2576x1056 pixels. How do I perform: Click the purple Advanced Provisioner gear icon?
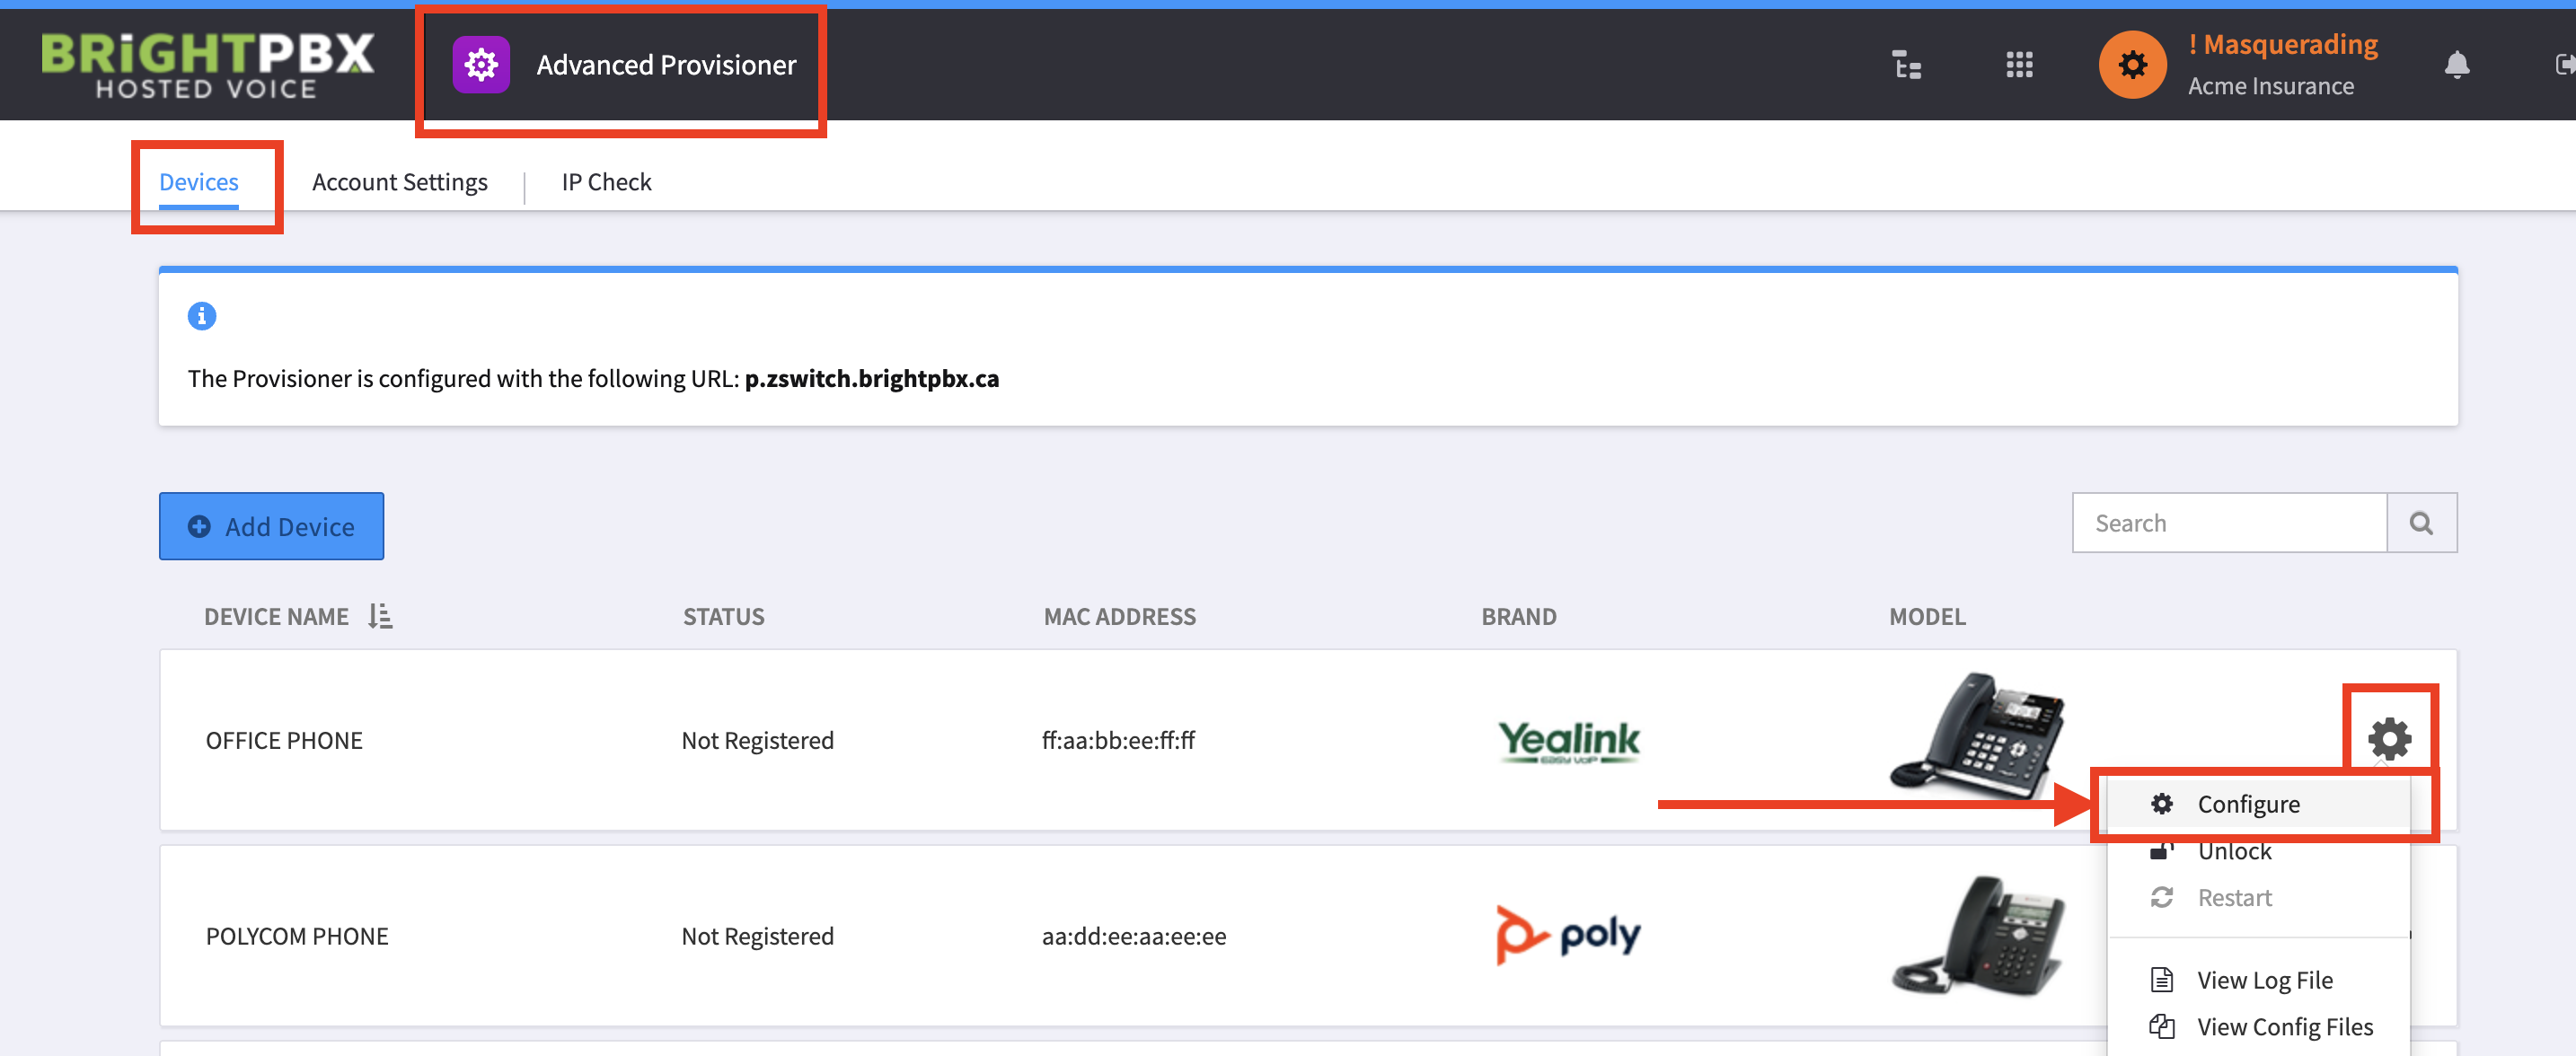(481, 65)
